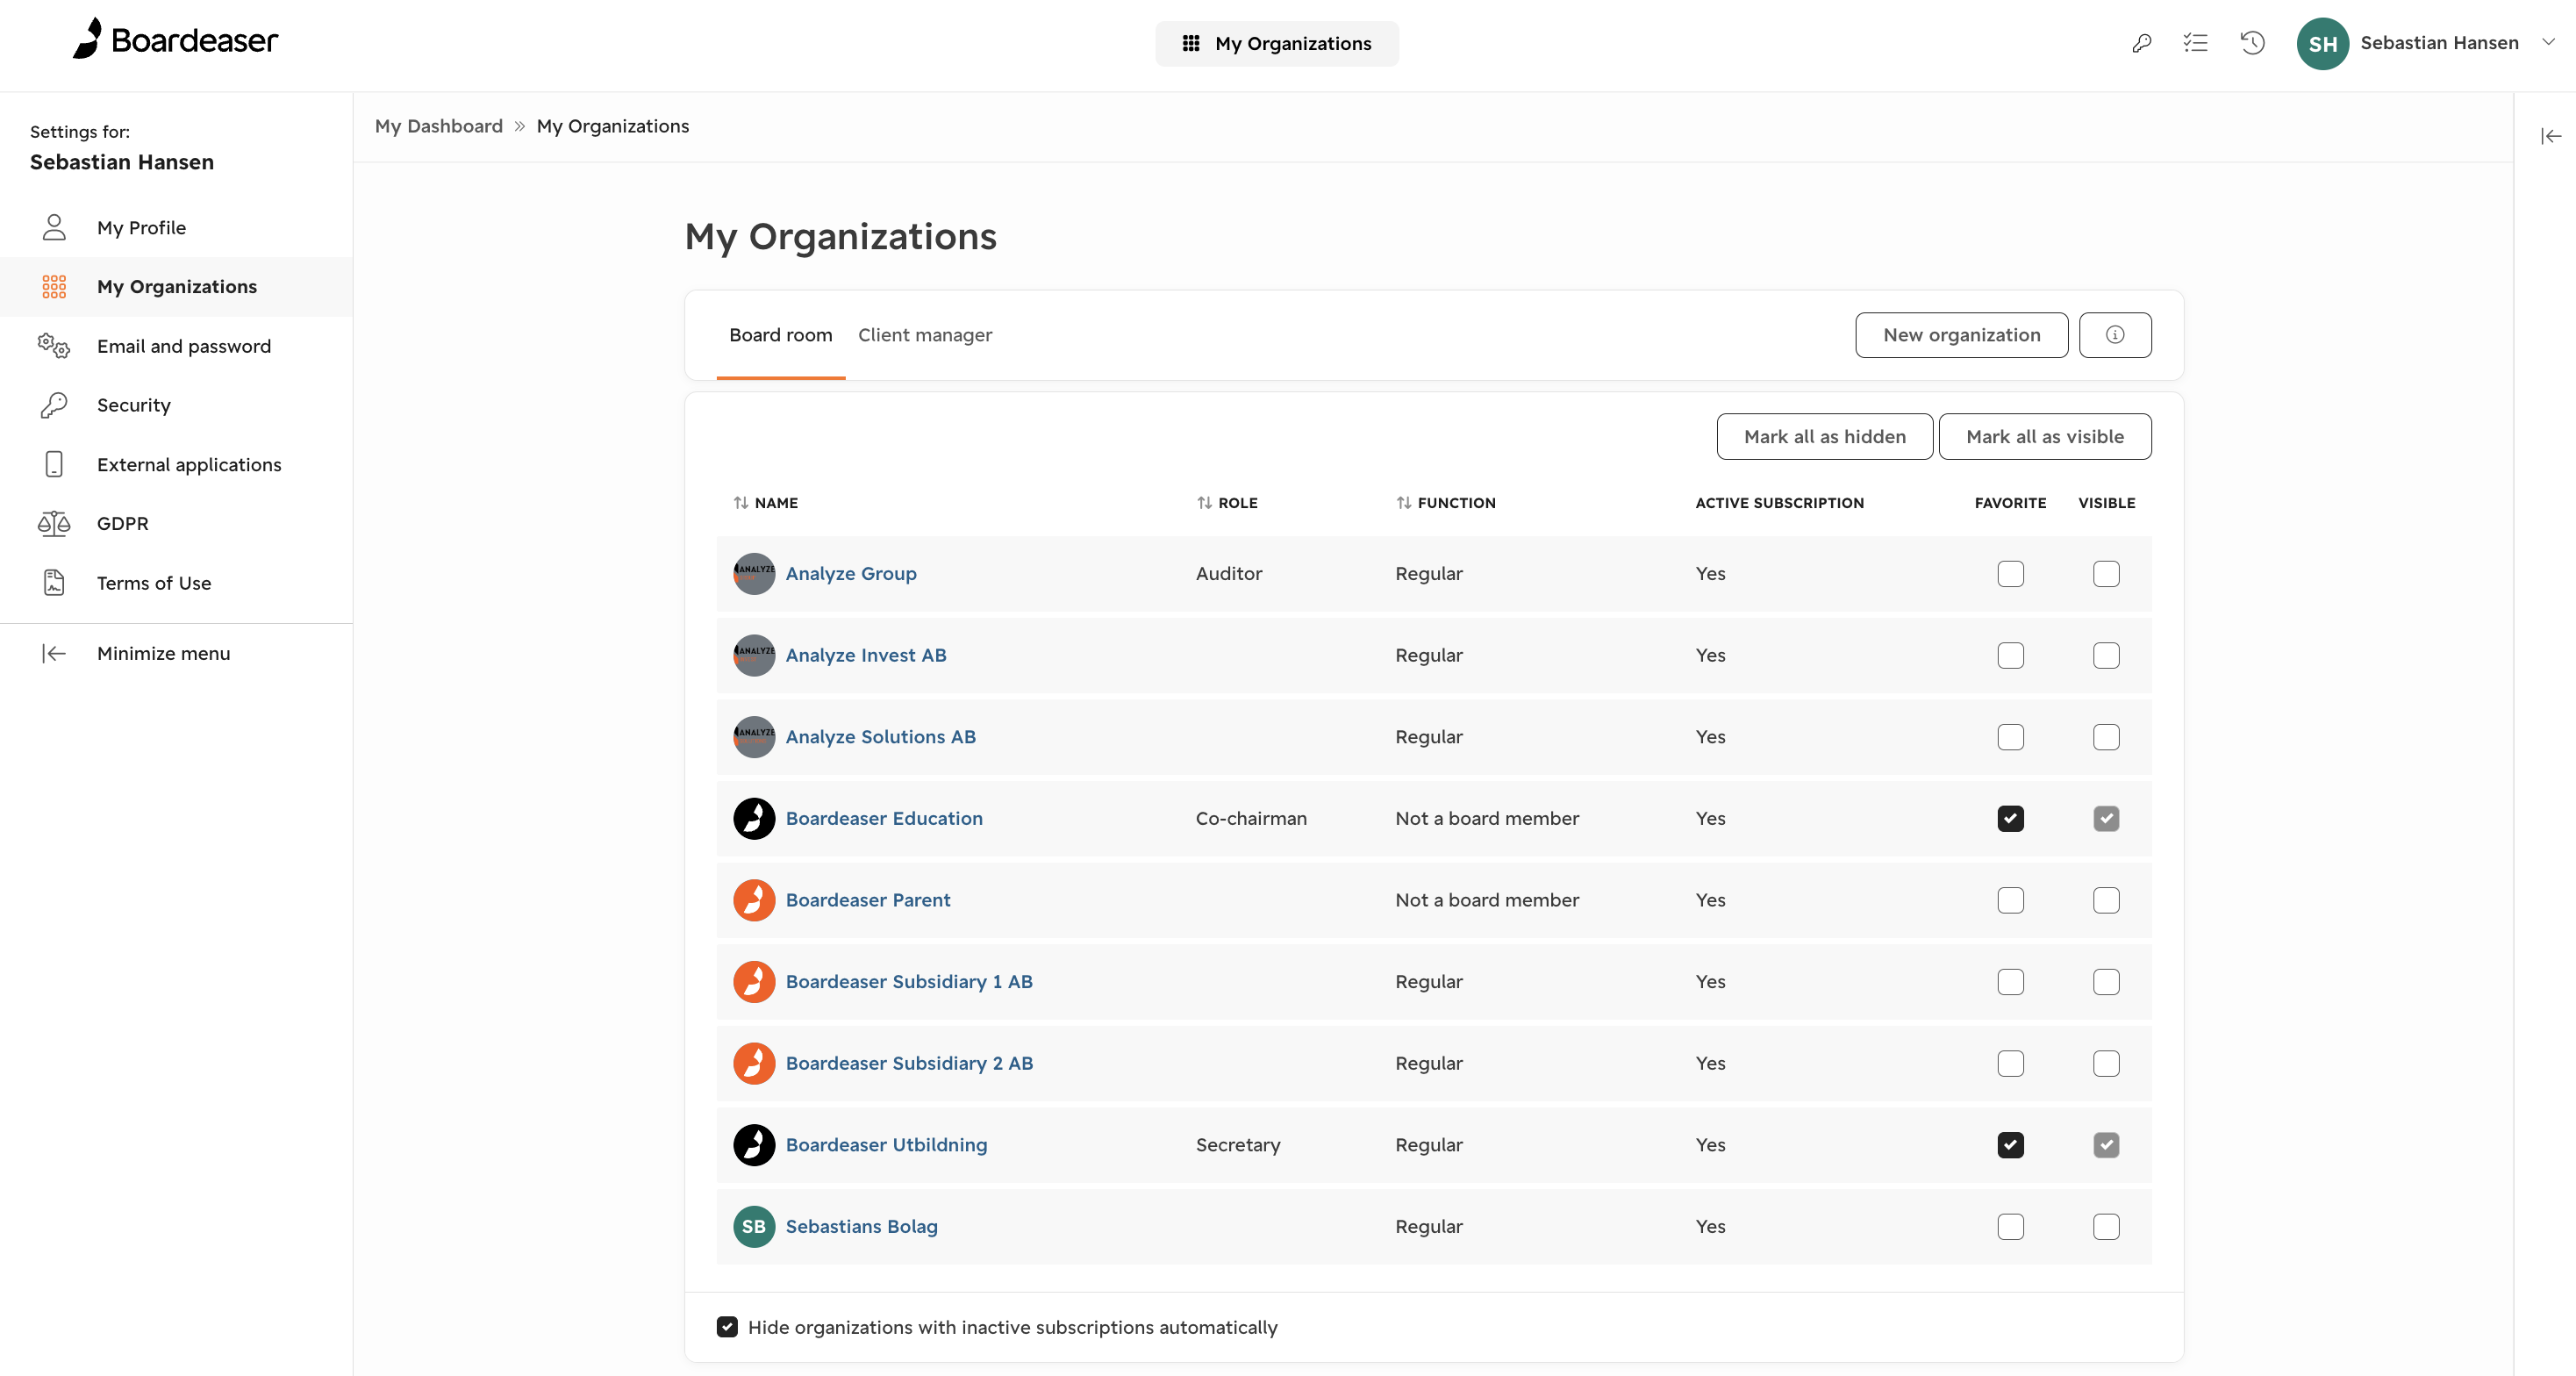Click the Minimize menu label

(163, 653)
